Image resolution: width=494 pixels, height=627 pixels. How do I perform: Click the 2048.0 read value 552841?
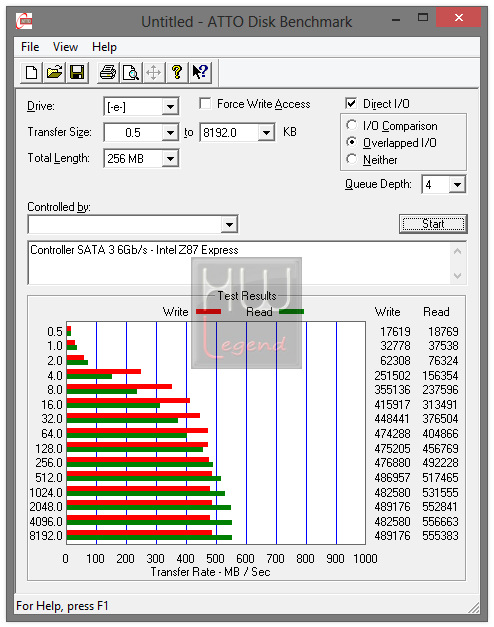click(x=440, y=507)
